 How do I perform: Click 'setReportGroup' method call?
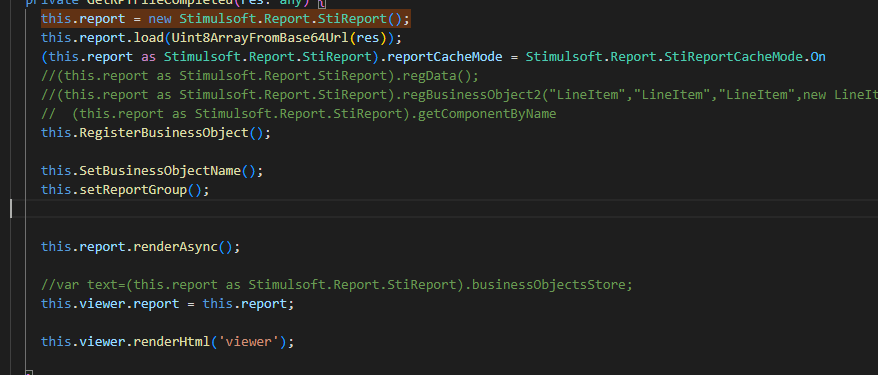tap(133, 190)
